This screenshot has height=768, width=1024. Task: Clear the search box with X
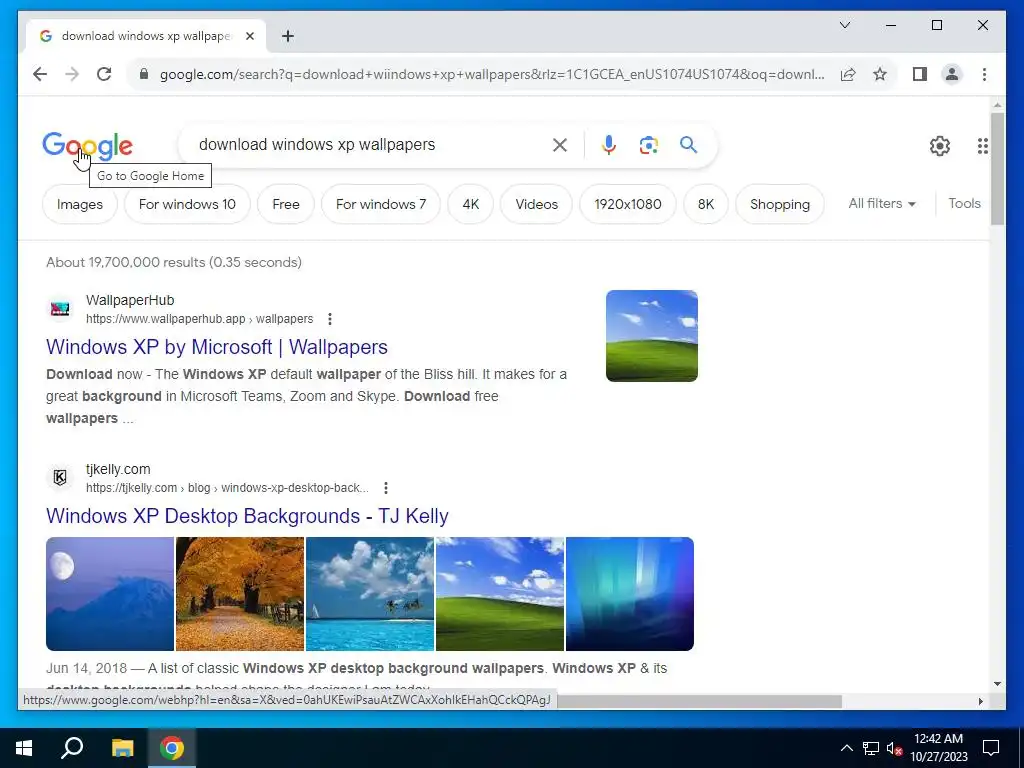560,145
